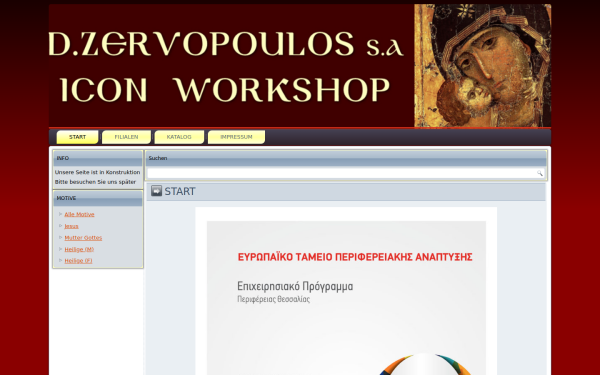Click the bullet arrow beside Mutter Gottes

(60, 237)
